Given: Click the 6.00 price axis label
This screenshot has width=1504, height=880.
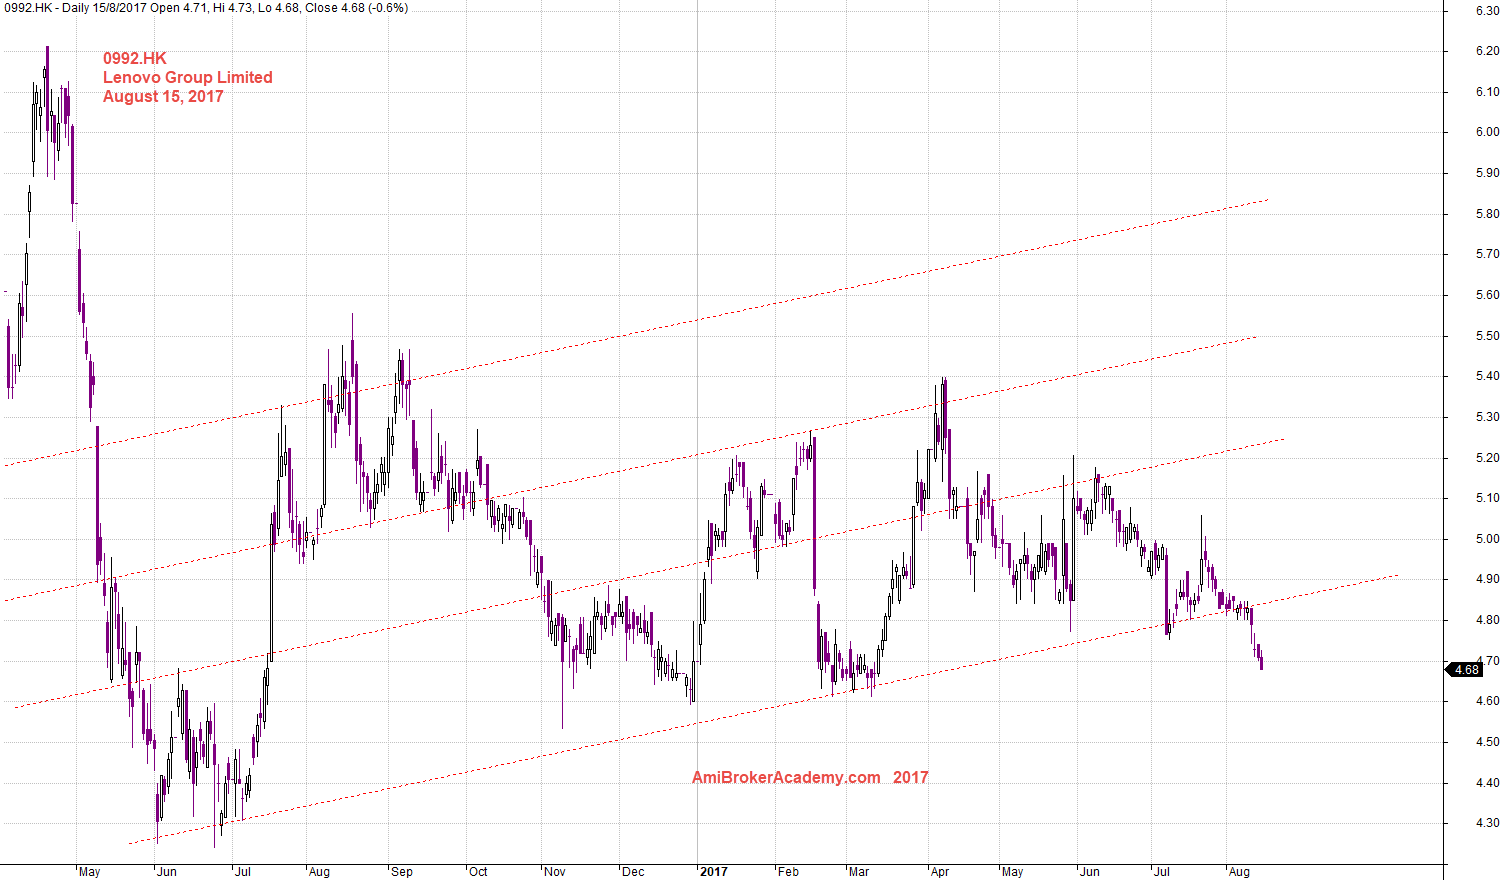Looking at the screenshot, I should (1487, 132).
